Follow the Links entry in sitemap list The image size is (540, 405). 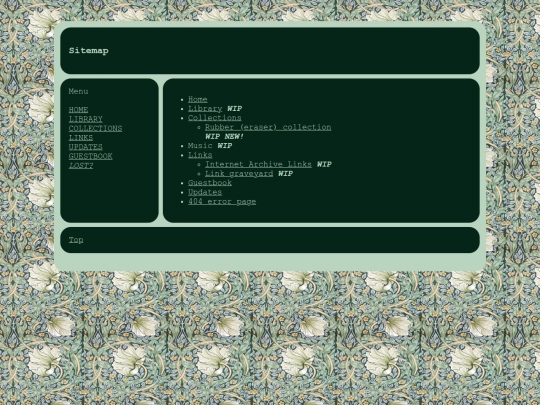click(x=200, y=155)
